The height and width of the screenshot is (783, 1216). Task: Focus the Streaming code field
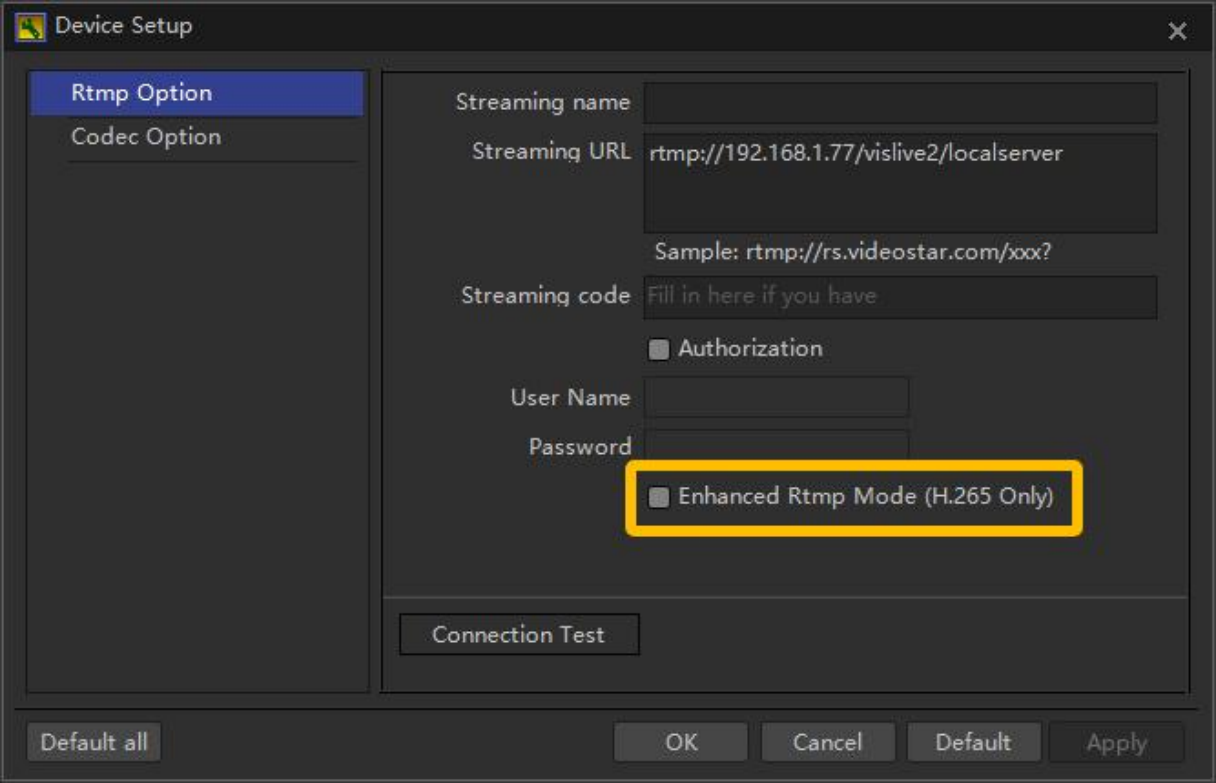tap(900, 297)
